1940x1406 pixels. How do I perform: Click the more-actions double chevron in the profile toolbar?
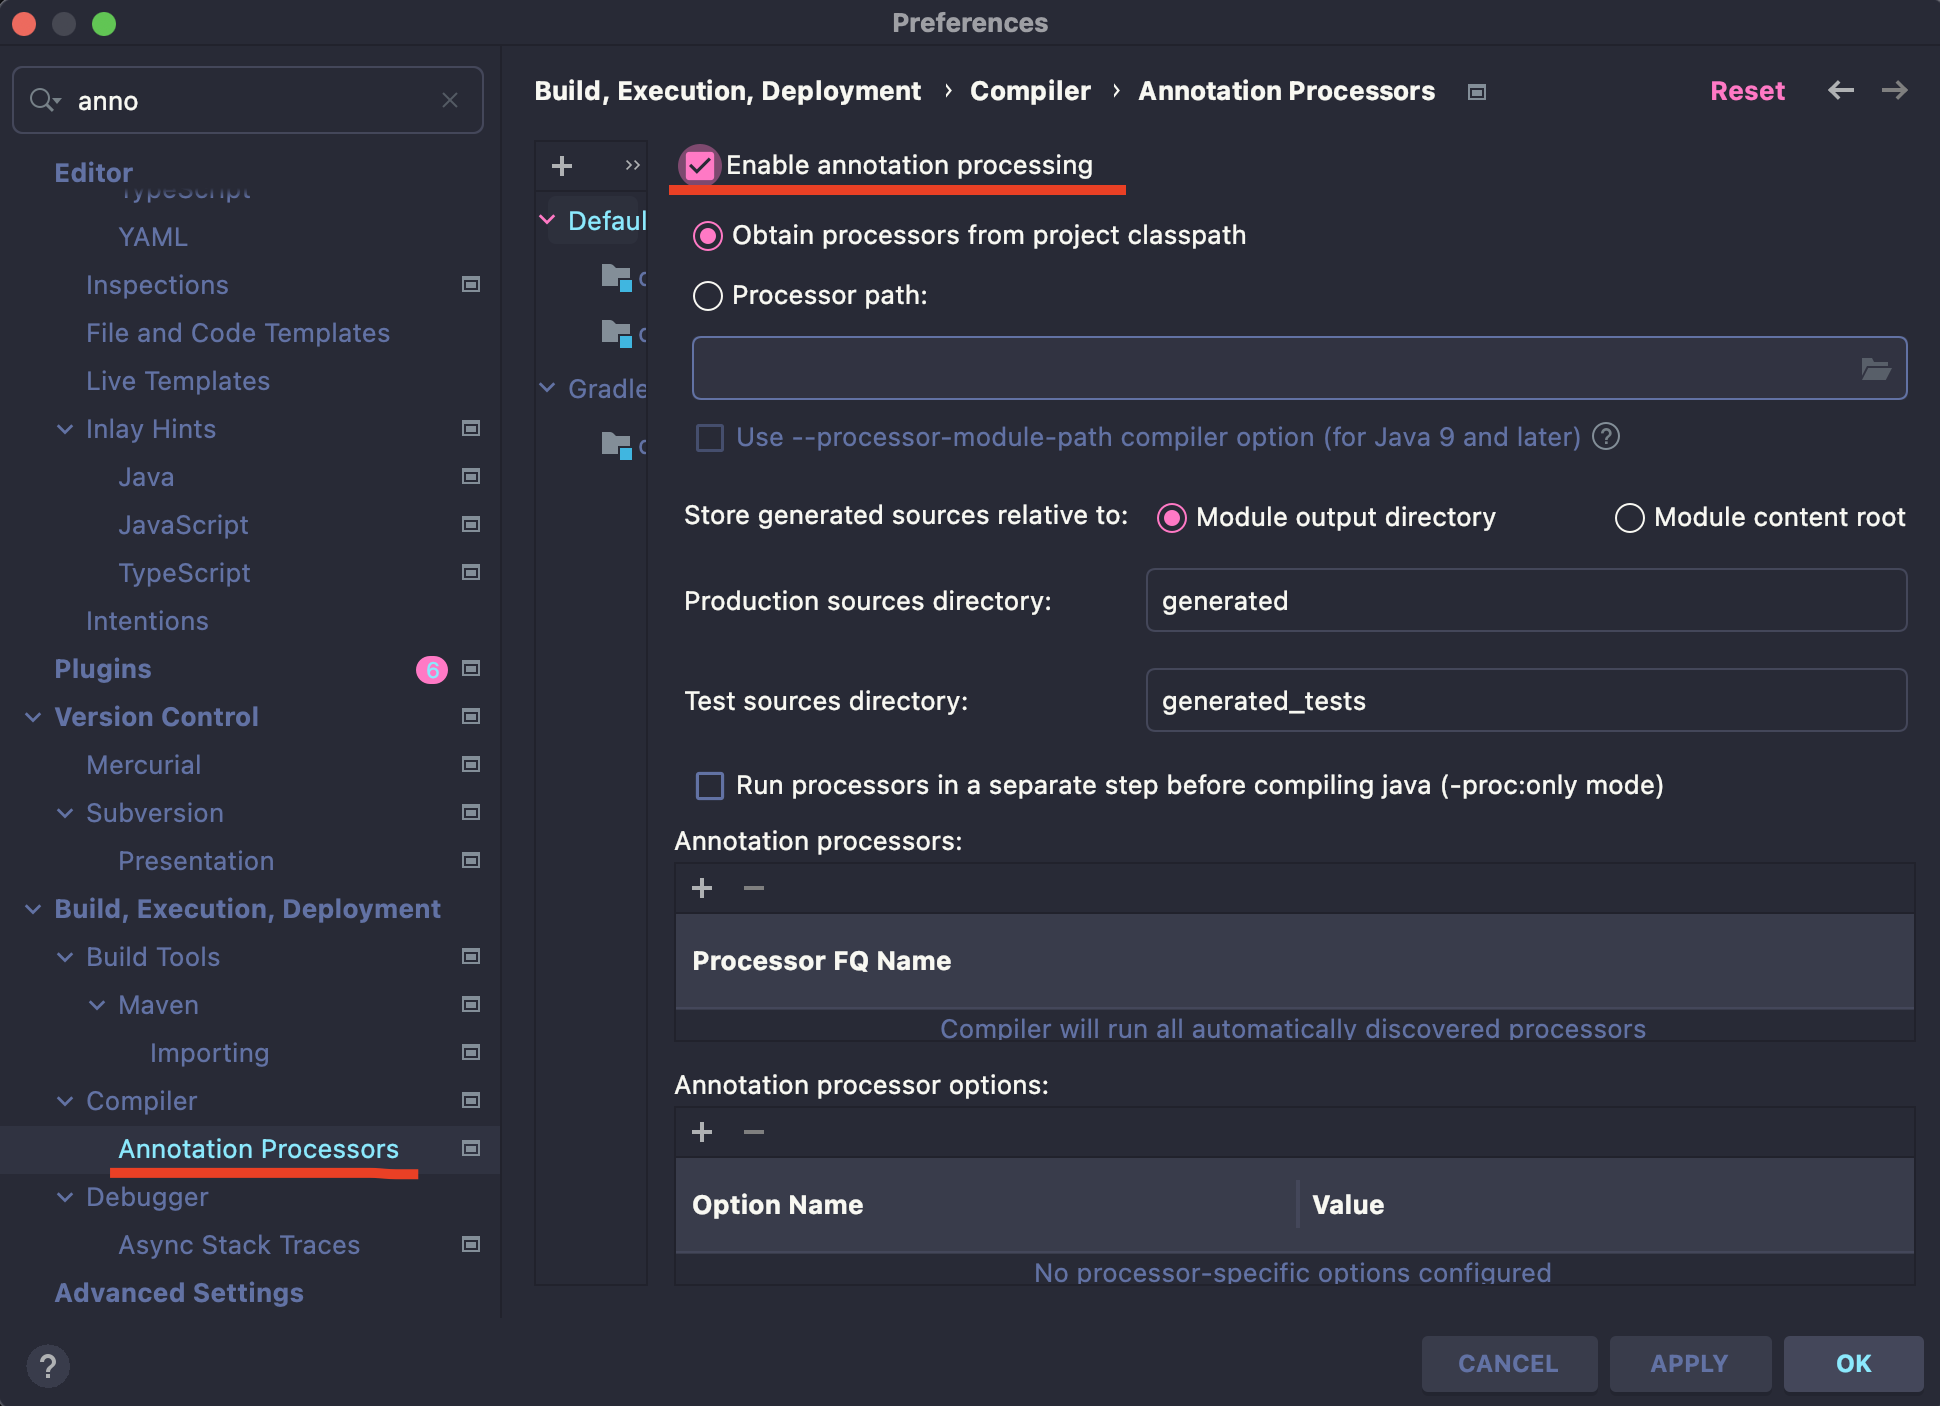pos(632,166)
